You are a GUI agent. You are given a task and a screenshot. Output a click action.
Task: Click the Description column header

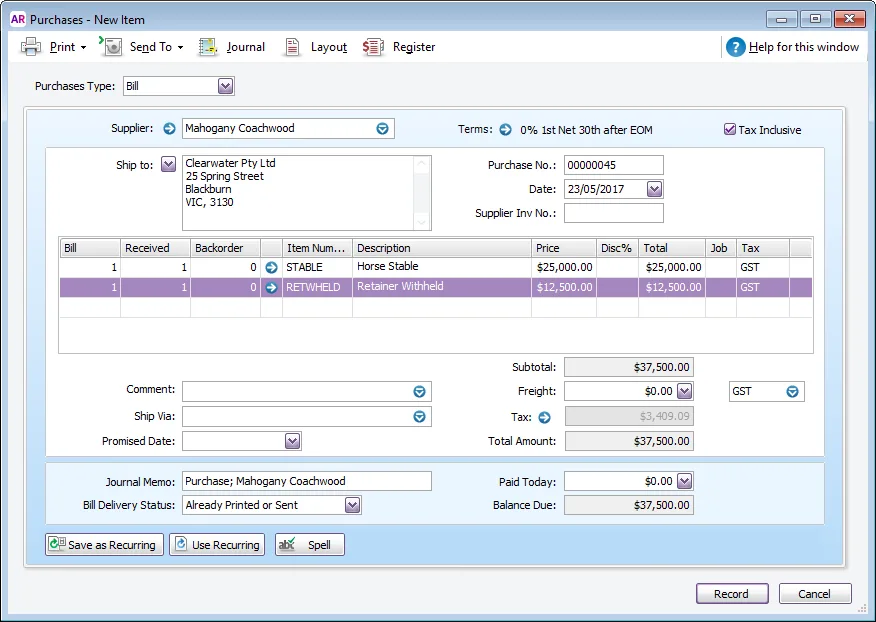click(x=442, y=248)
